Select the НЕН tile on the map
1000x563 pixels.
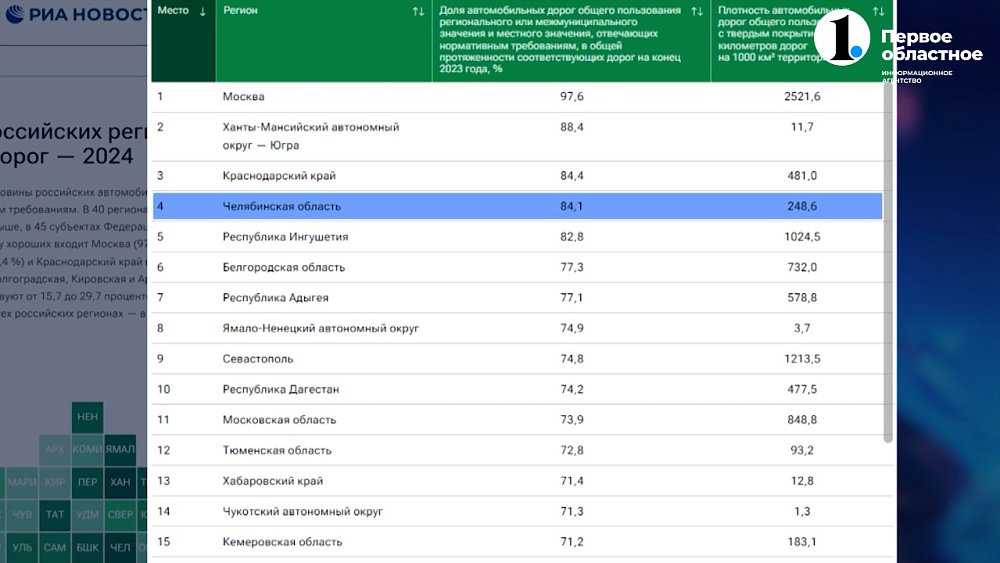click(88, 416)
